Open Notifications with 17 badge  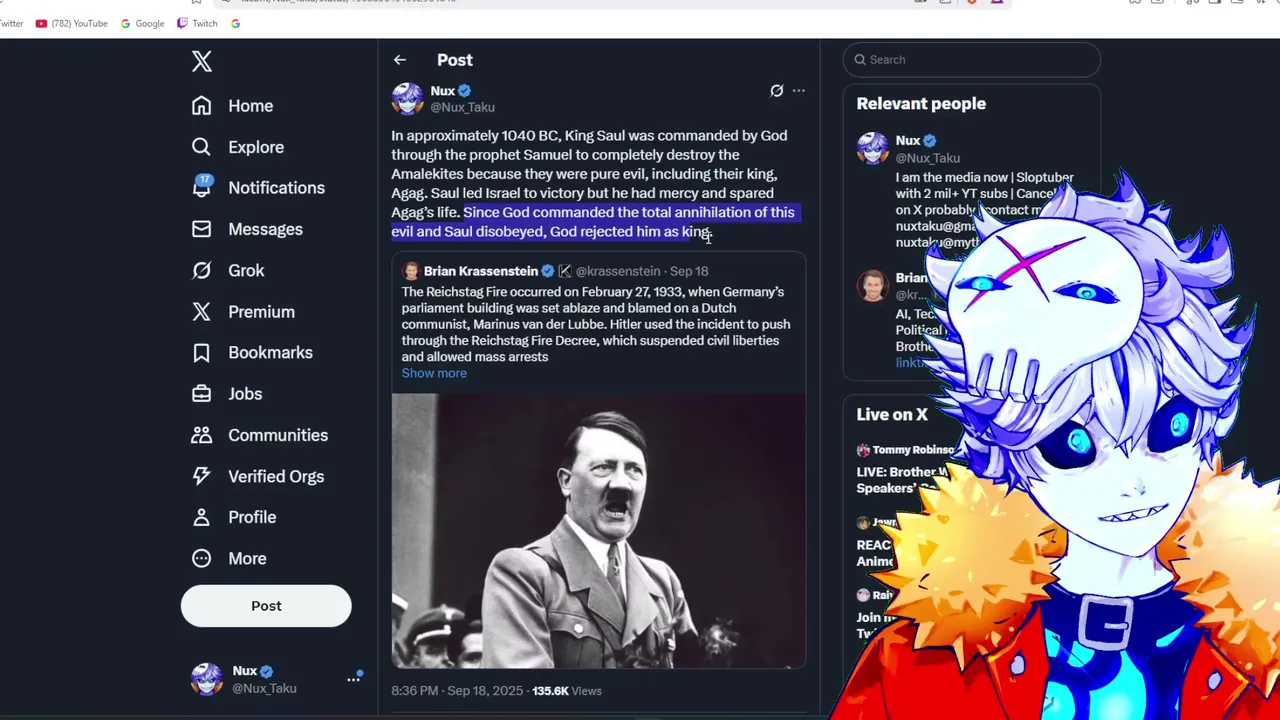point(258,187)
